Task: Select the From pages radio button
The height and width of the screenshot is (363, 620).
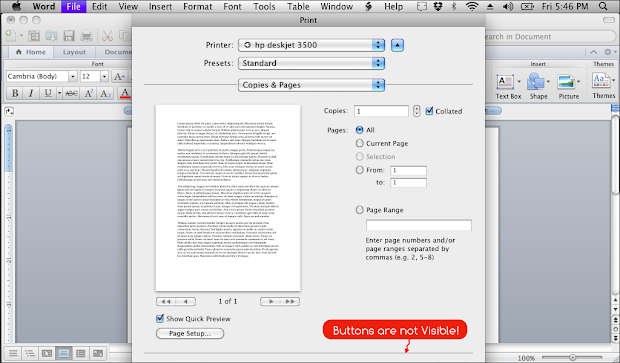Action: (x=359, y=170)
